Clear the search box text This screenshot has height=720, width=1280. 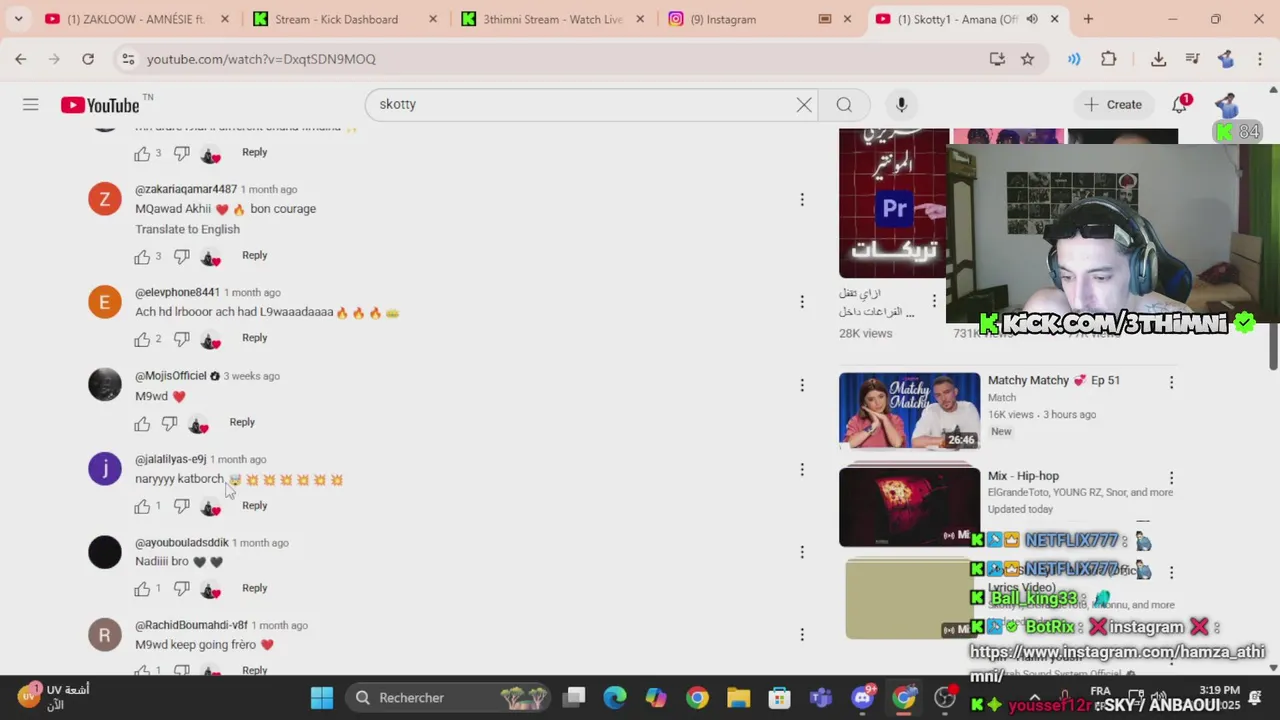(x=804, y=104)
